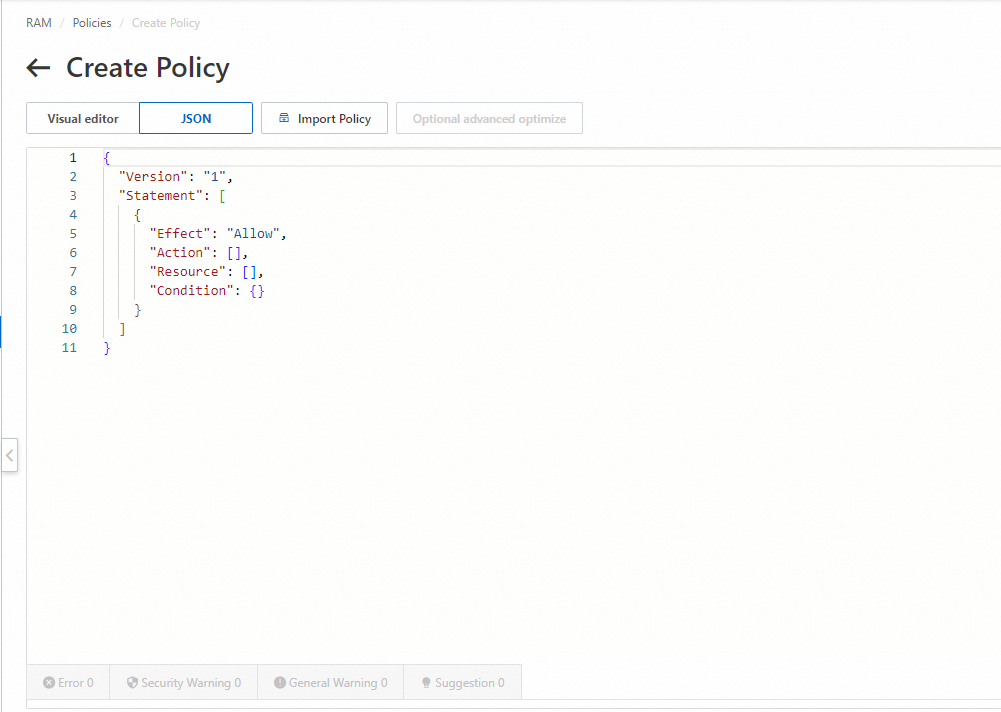Click the current Create Policy breadcrumb text

(x=166, y=23)
